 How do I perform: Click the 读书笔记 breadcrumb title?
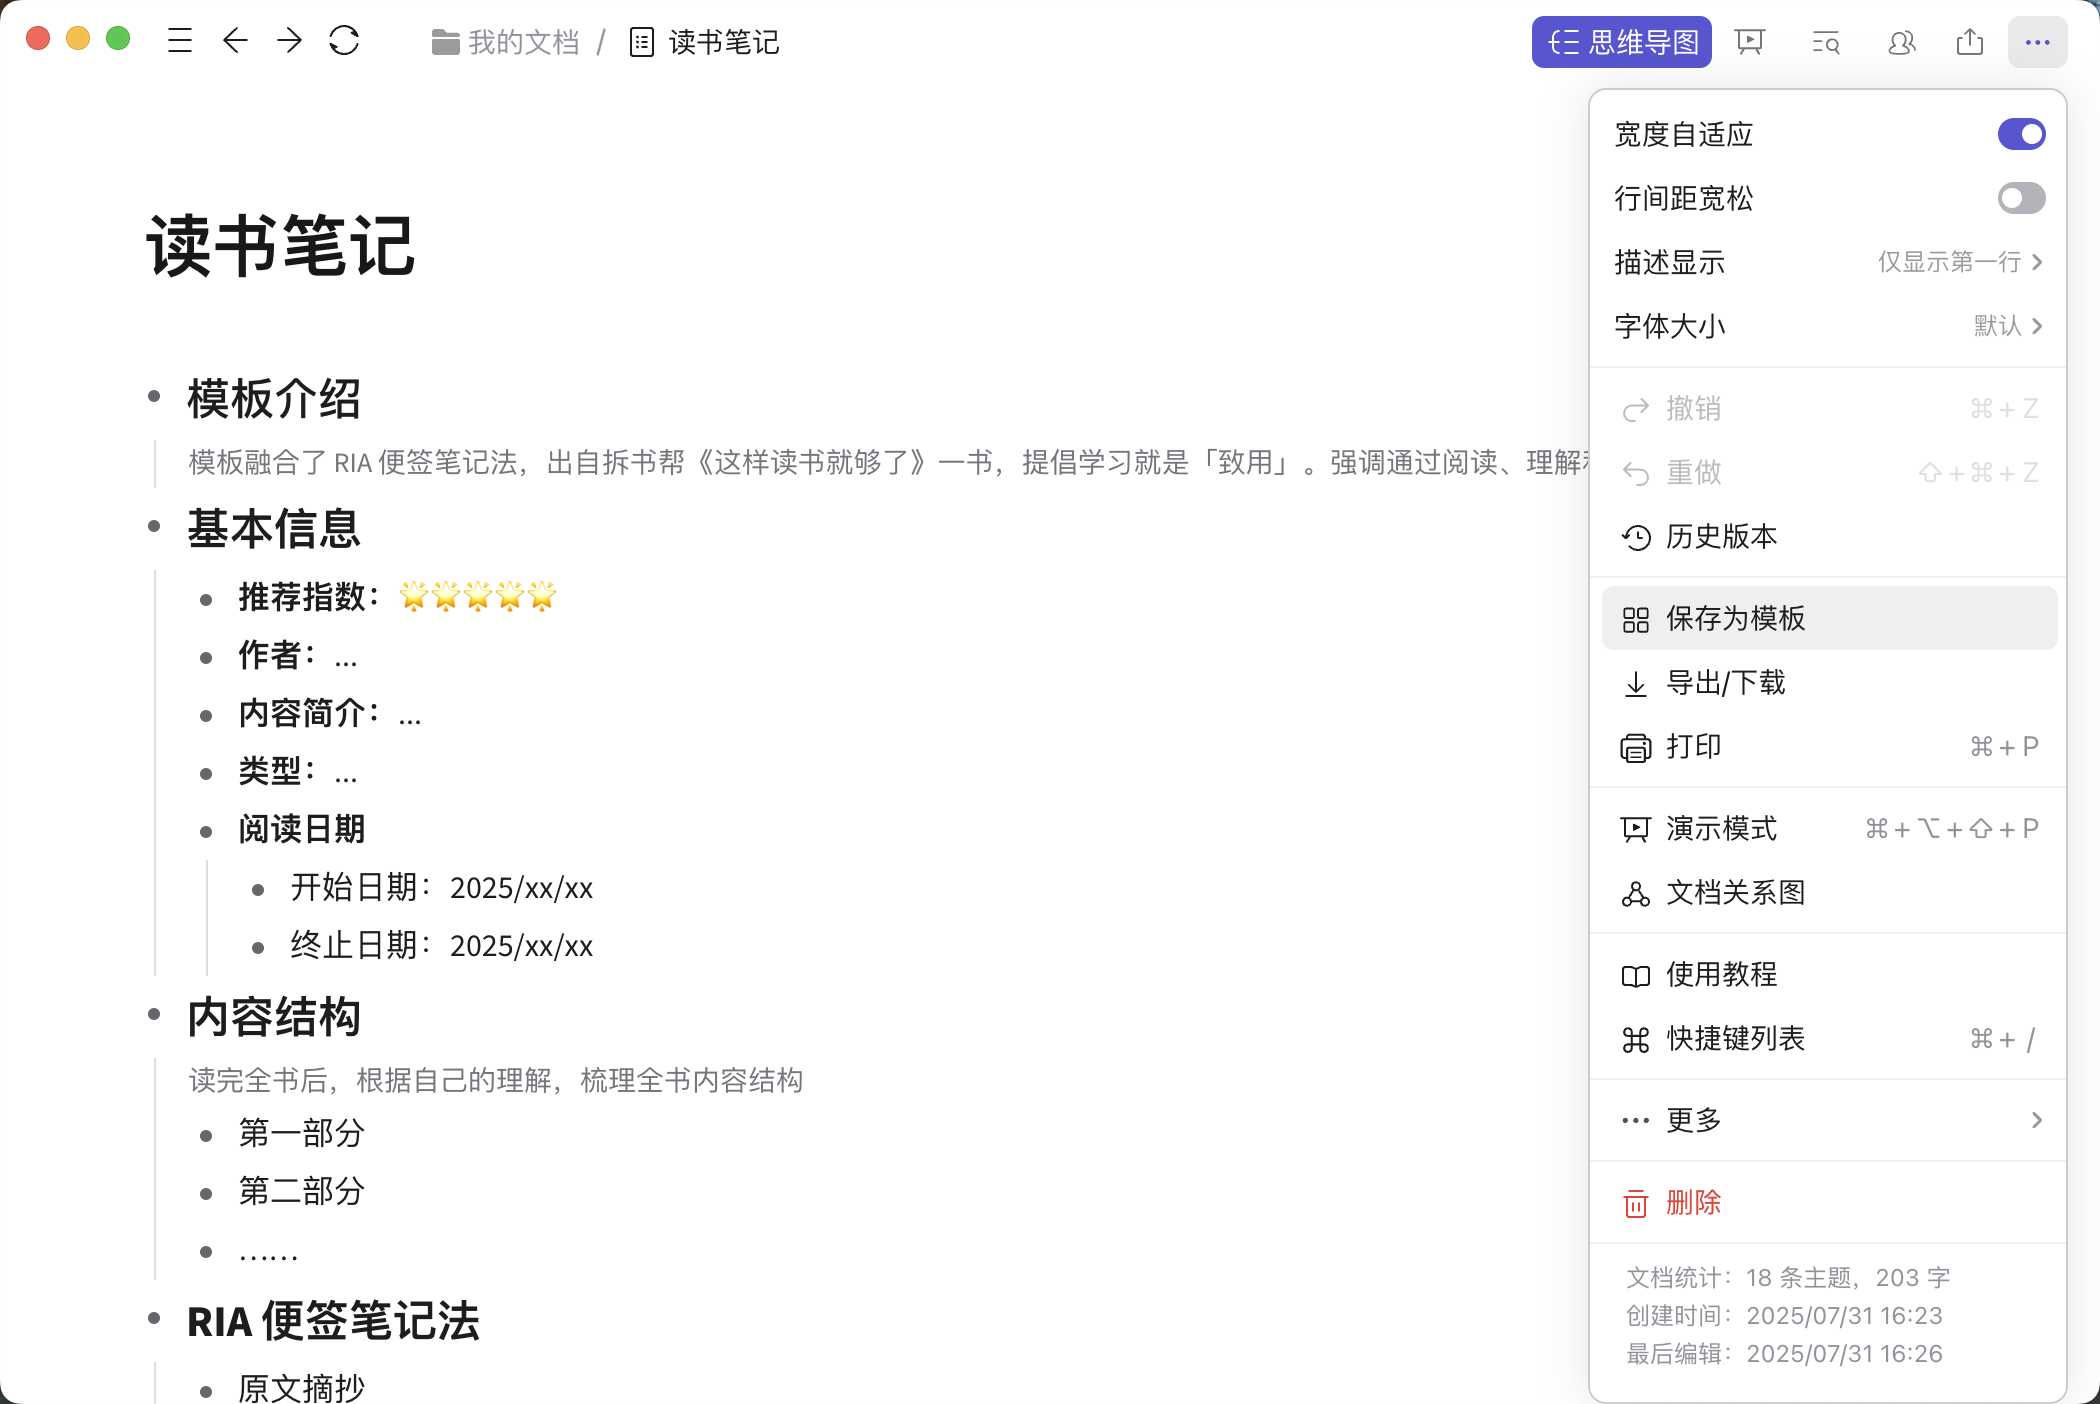click(x=724, y=42)
